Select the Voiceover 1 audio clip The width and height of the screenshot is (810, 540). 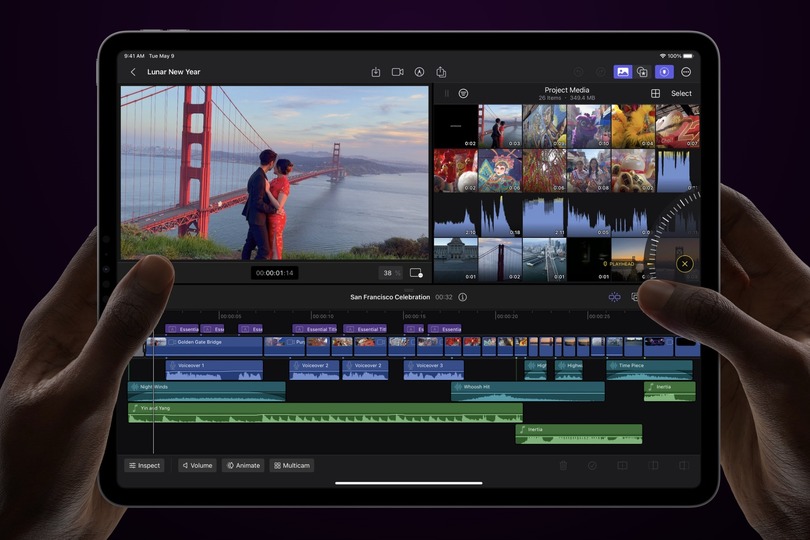214,370
